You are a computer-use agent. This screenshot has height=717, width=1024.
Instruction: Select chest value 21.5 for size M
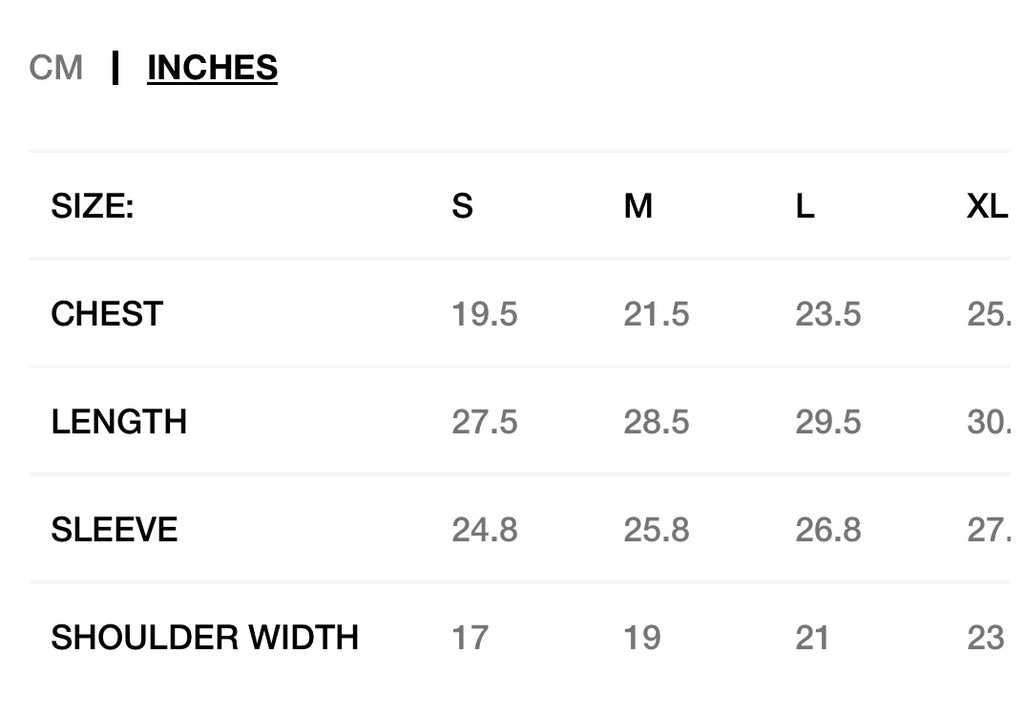657,314
